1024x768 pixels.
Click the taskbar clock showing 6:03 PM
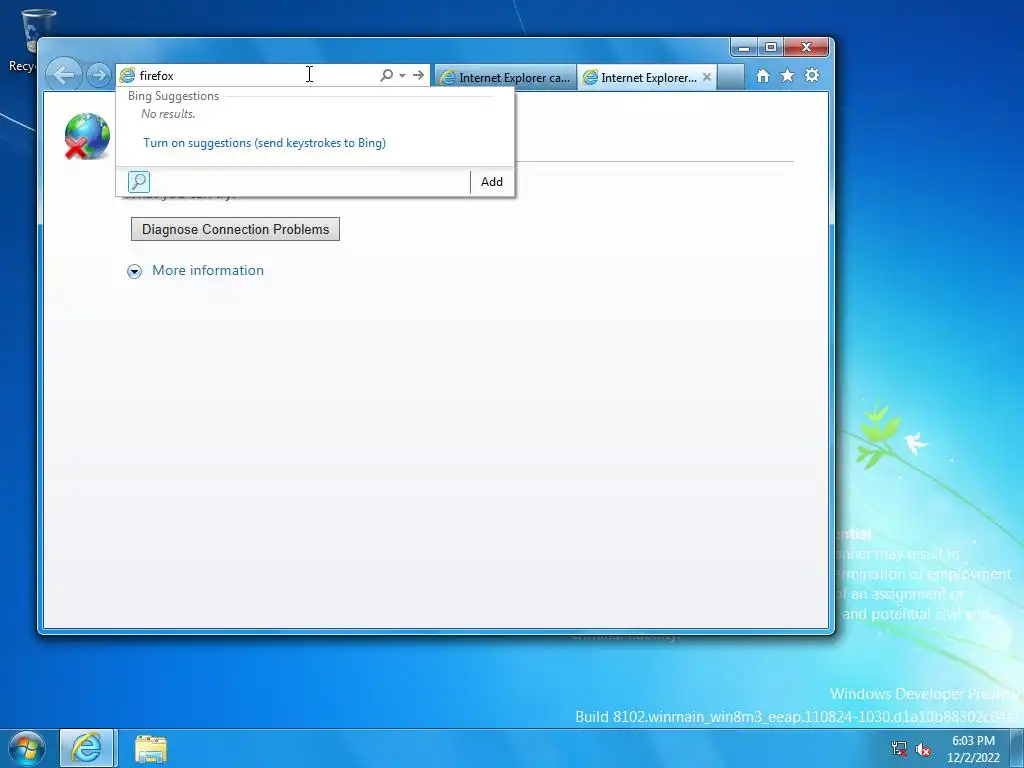[x=973, y=749]
